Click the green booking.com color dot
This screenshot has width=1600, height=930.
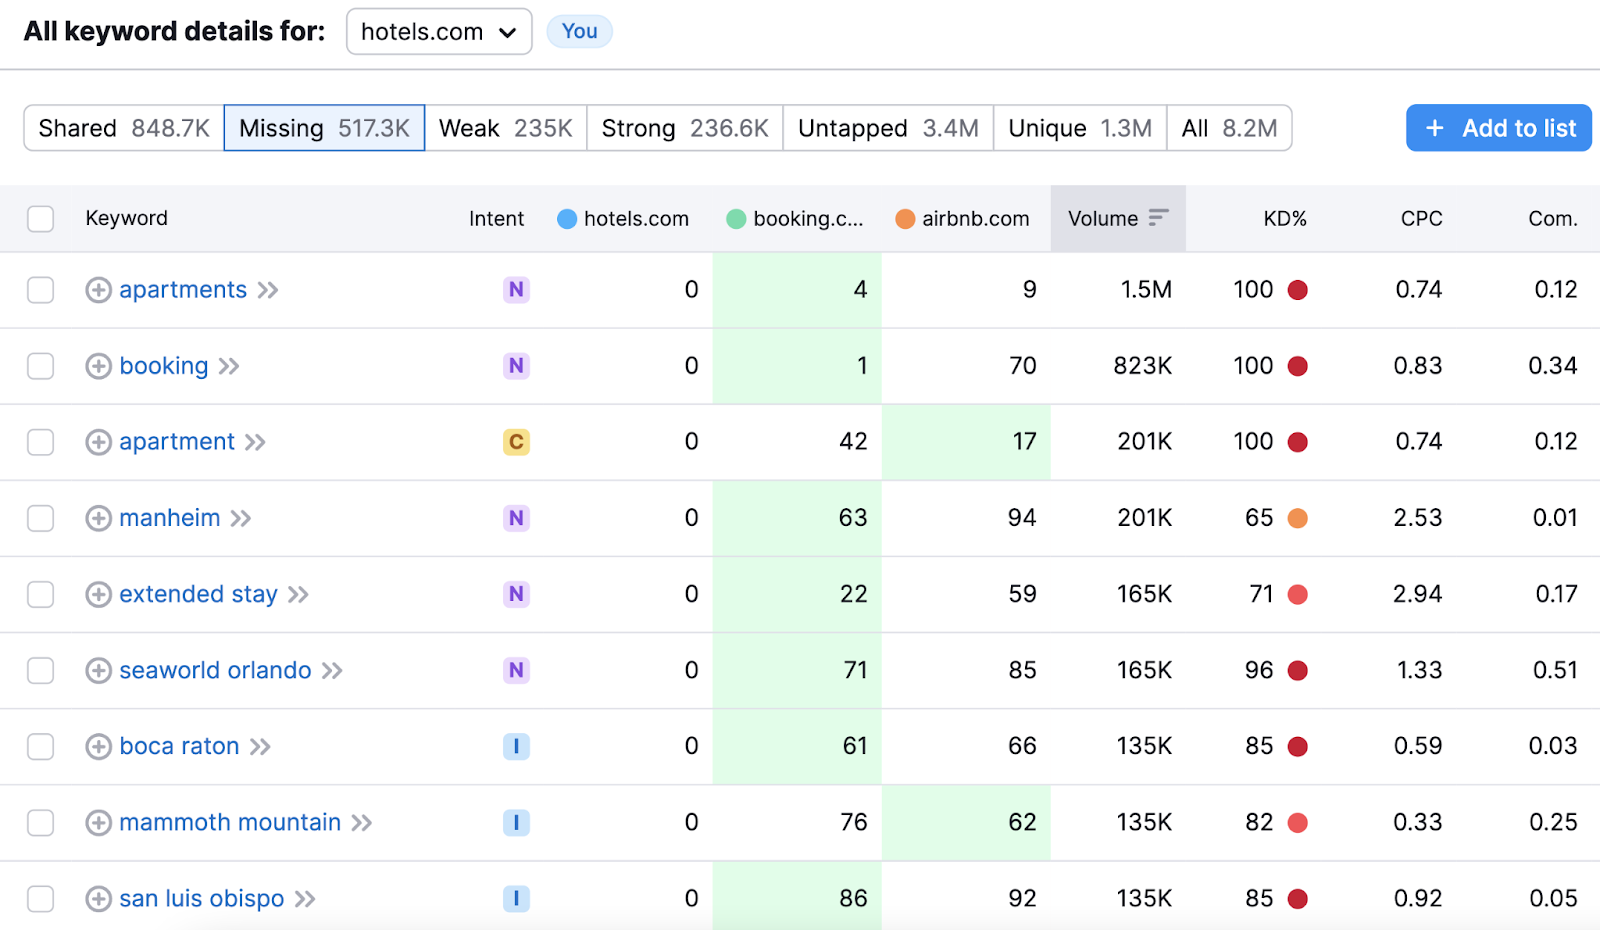coord(736,219)
